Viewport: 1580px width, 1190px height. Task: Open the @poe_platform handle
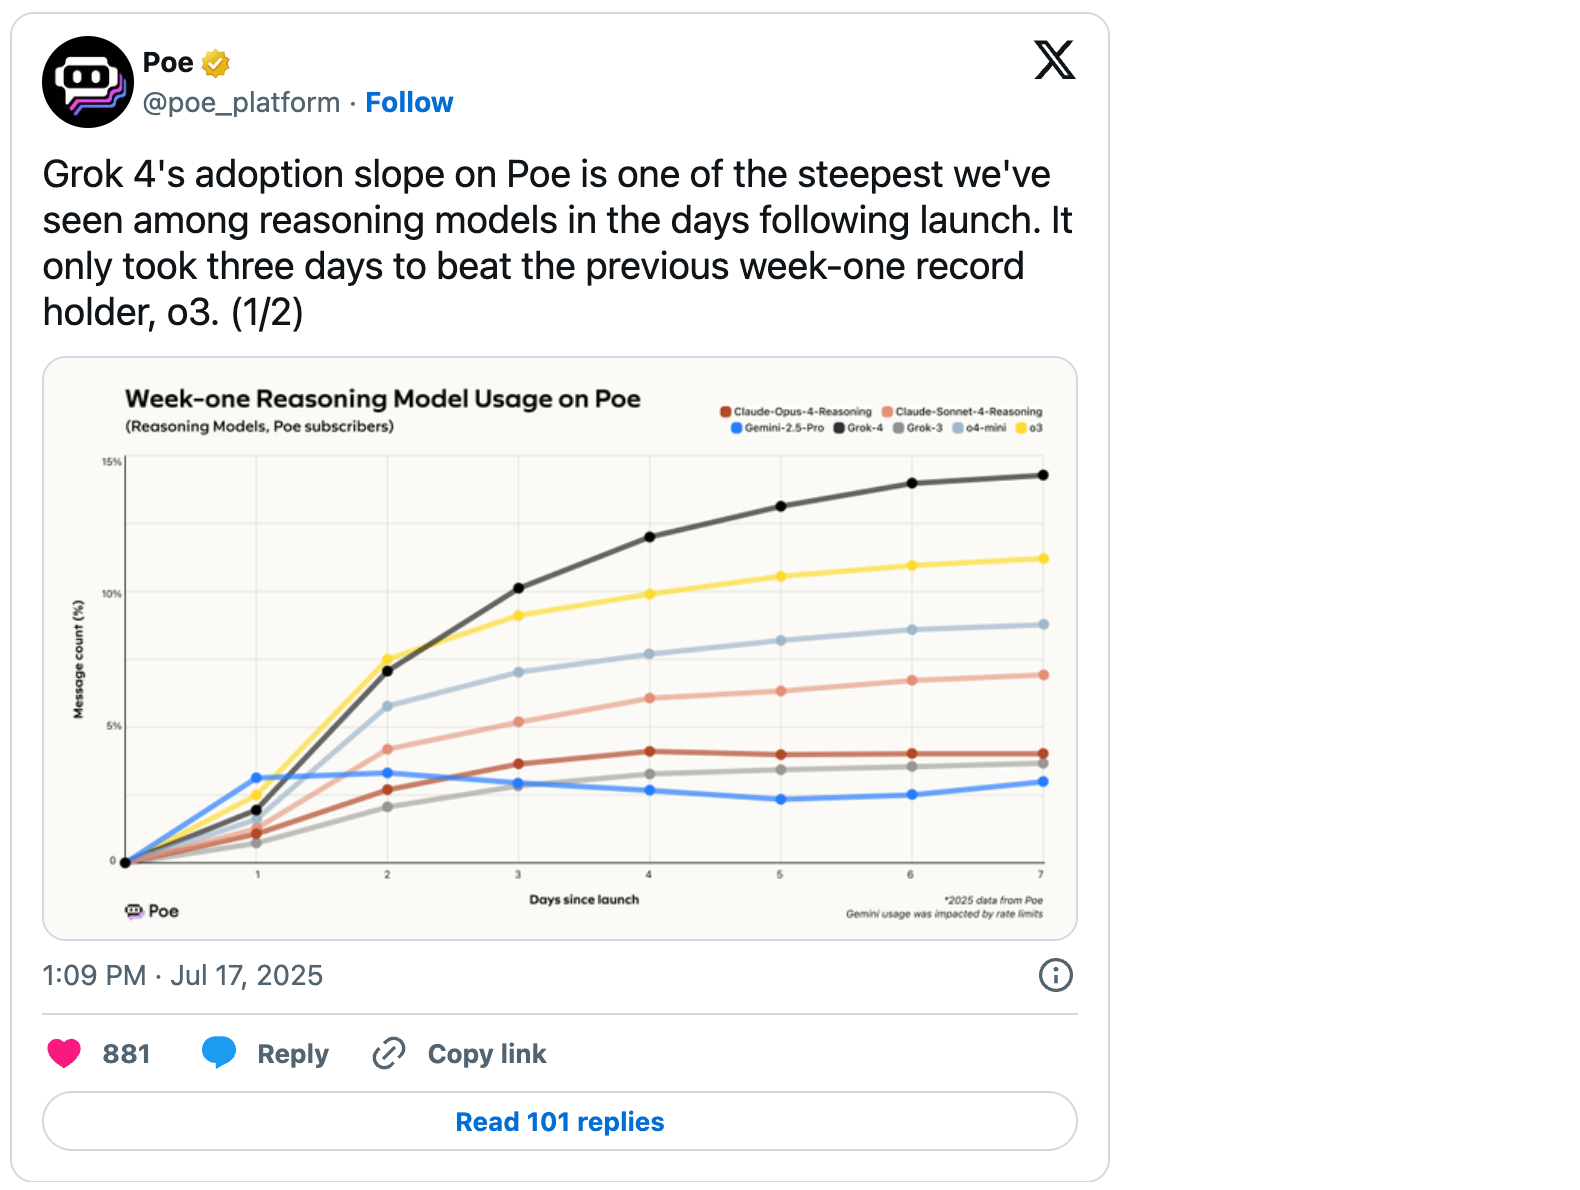pos(241,102)
